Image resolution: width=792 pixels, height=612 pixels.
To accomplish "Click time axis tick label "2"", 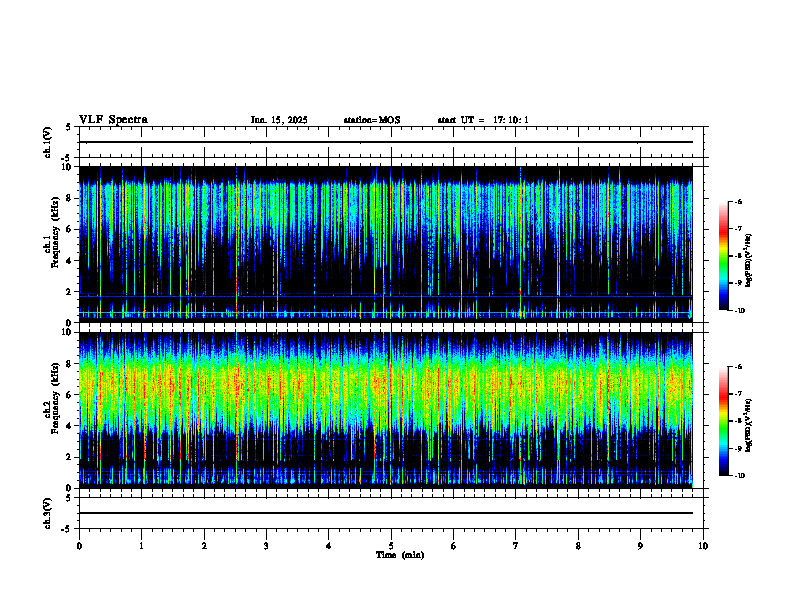I will pyautogui.click(x=204, y=546).
